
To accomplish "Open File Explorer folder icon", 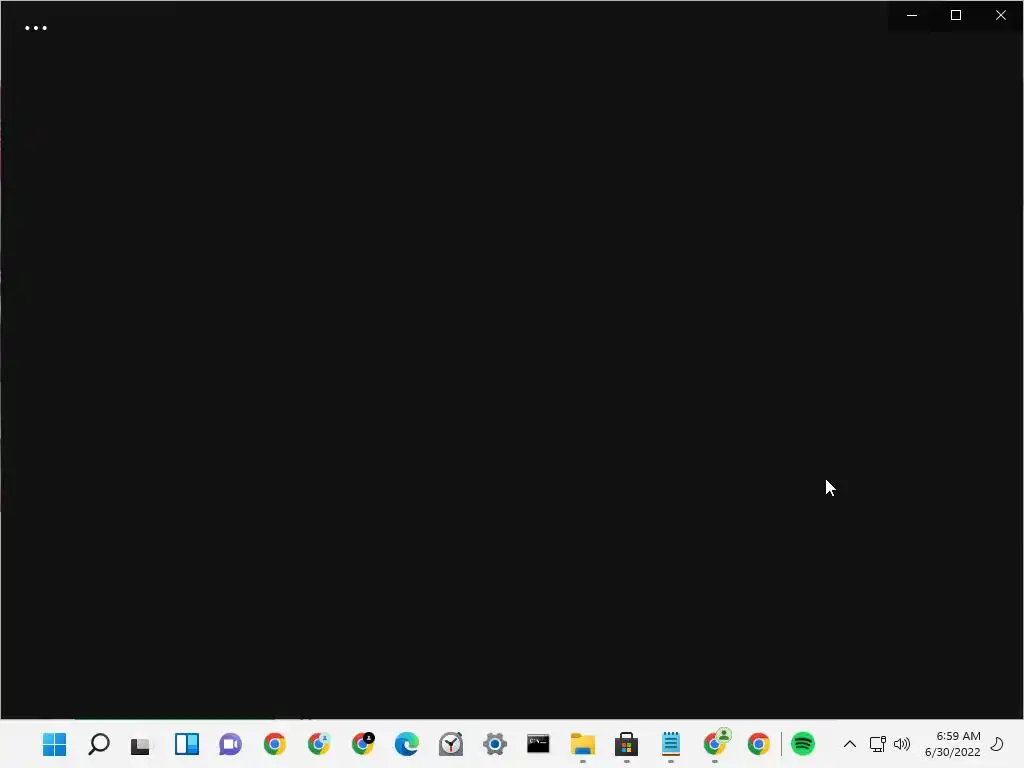I will click(583, 744).
